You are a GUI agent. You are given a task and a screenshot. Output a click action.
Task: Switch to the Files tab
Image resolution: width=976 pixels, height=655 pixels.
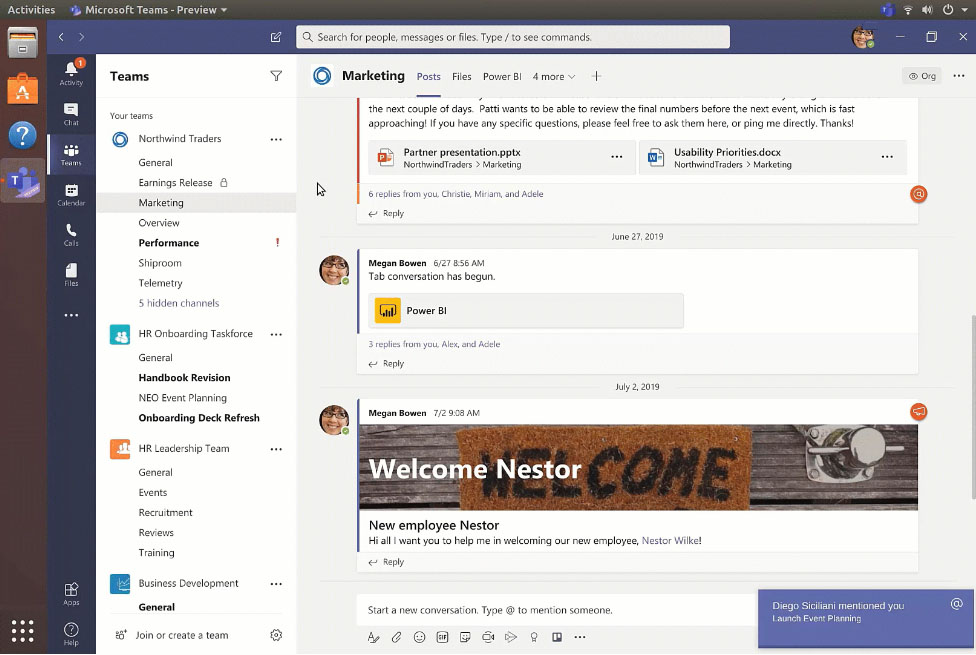coord(461,77)
